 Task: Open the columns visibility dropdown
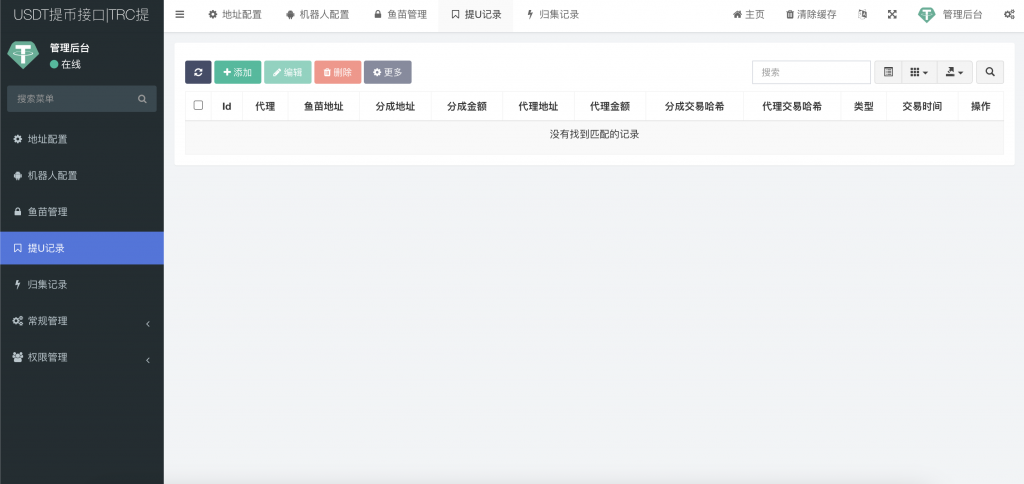click(x=918, y=72)
